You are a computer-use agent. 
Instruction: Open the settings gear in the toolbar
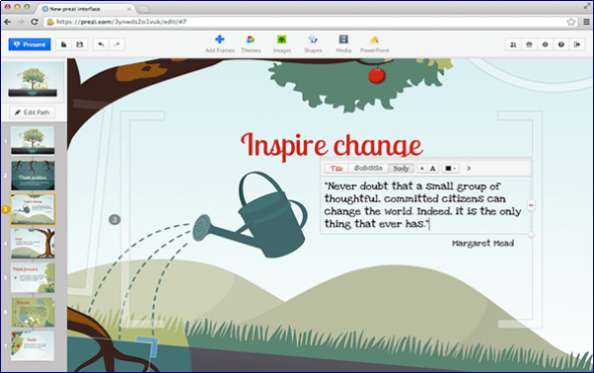[545, 44]
